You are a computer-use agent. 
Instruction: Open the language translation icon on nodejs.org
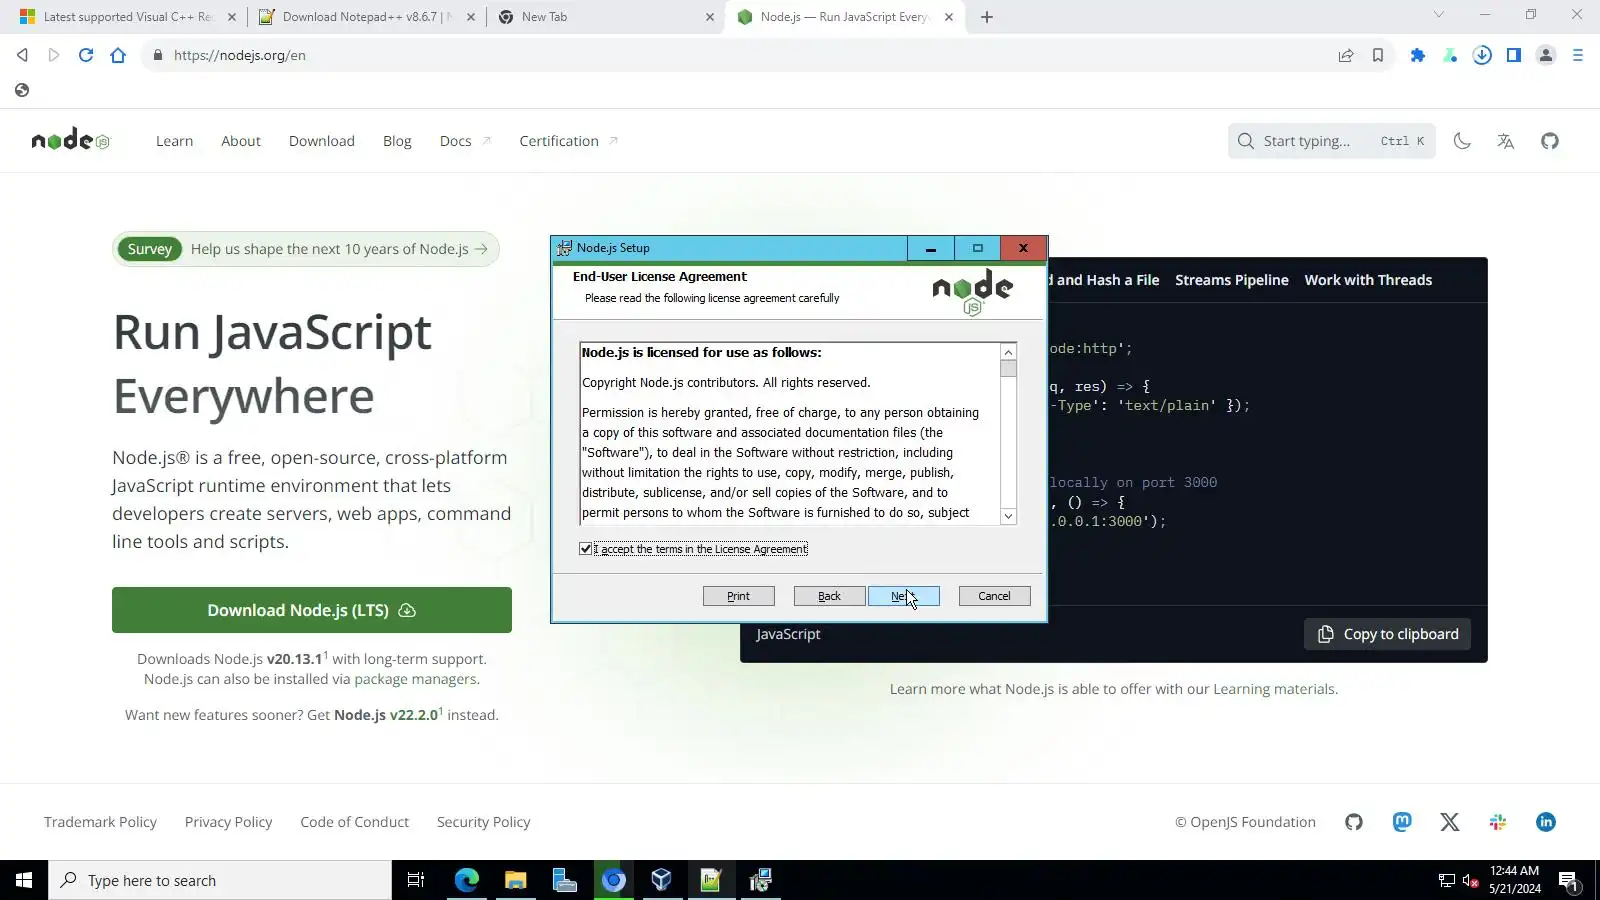(1506, 141)
